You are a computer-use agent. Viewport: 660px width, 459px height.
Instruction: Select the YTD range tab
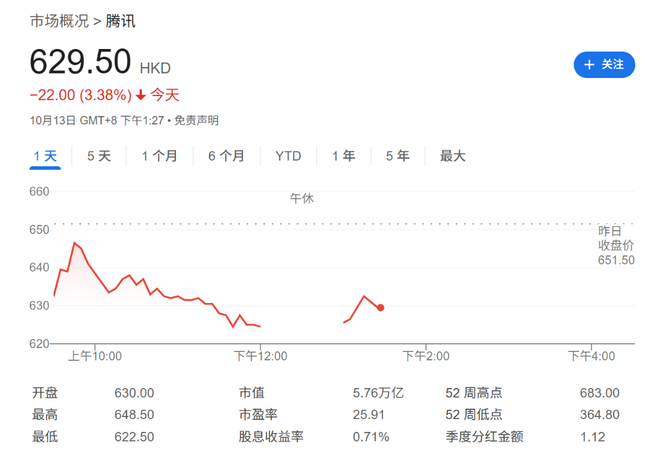click(x=288, y=156)
